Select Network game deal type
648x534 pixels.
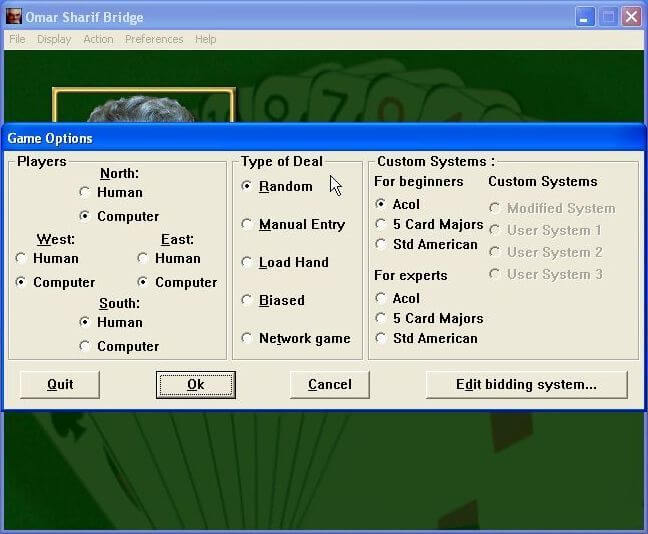295,339
